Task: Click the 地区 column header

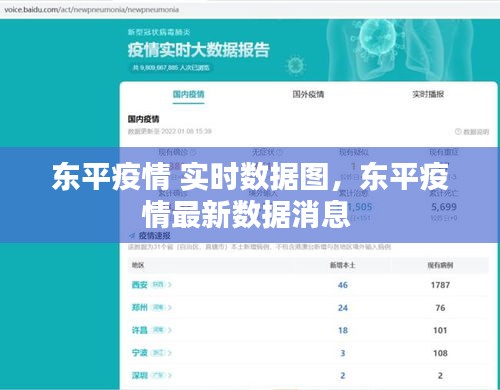Action: (138, 265)
